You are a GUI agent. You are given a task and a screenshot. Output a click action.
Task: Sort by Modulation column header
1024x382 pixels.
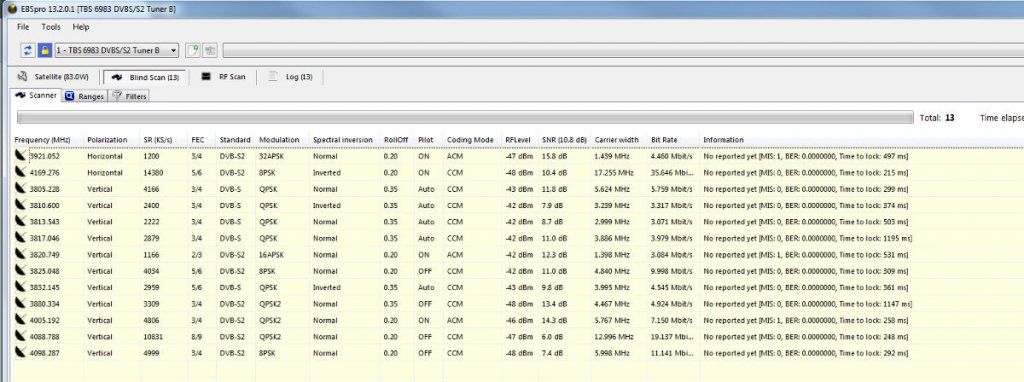[x=279, y=140]
